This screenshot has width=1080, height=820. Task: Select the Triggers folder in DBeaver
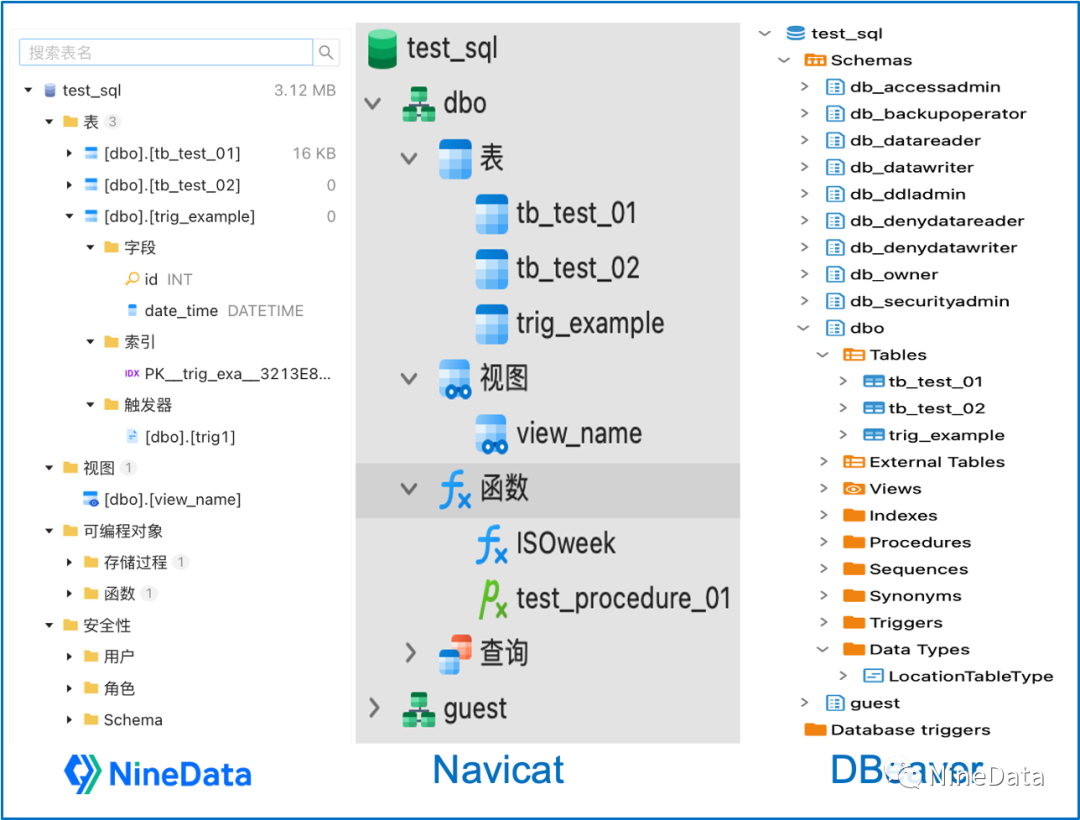coord(906,623)
